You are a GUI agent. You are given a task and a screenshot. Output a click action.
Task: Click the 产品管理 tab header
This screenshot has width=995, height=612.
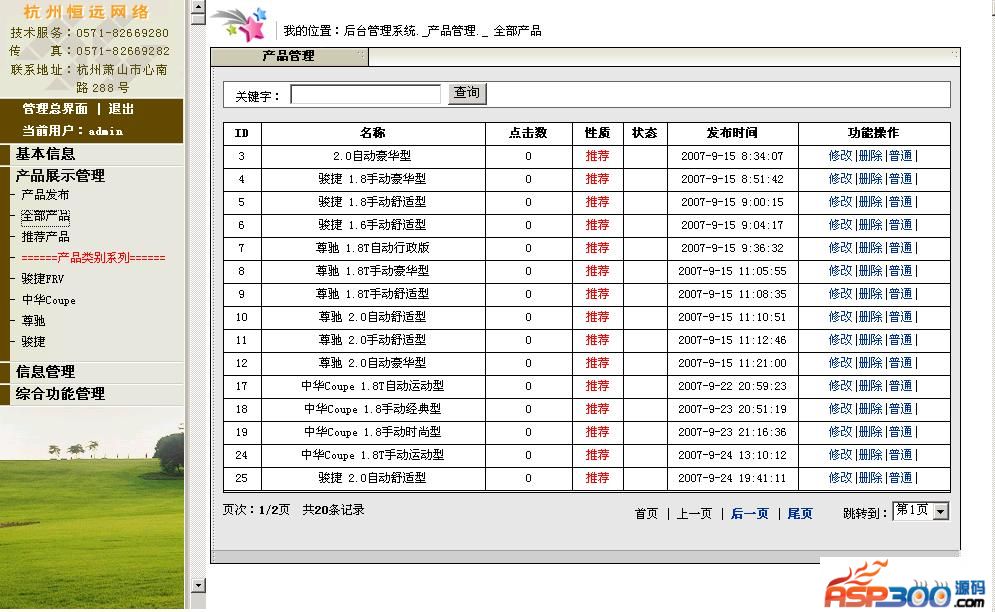coord(289,56)
